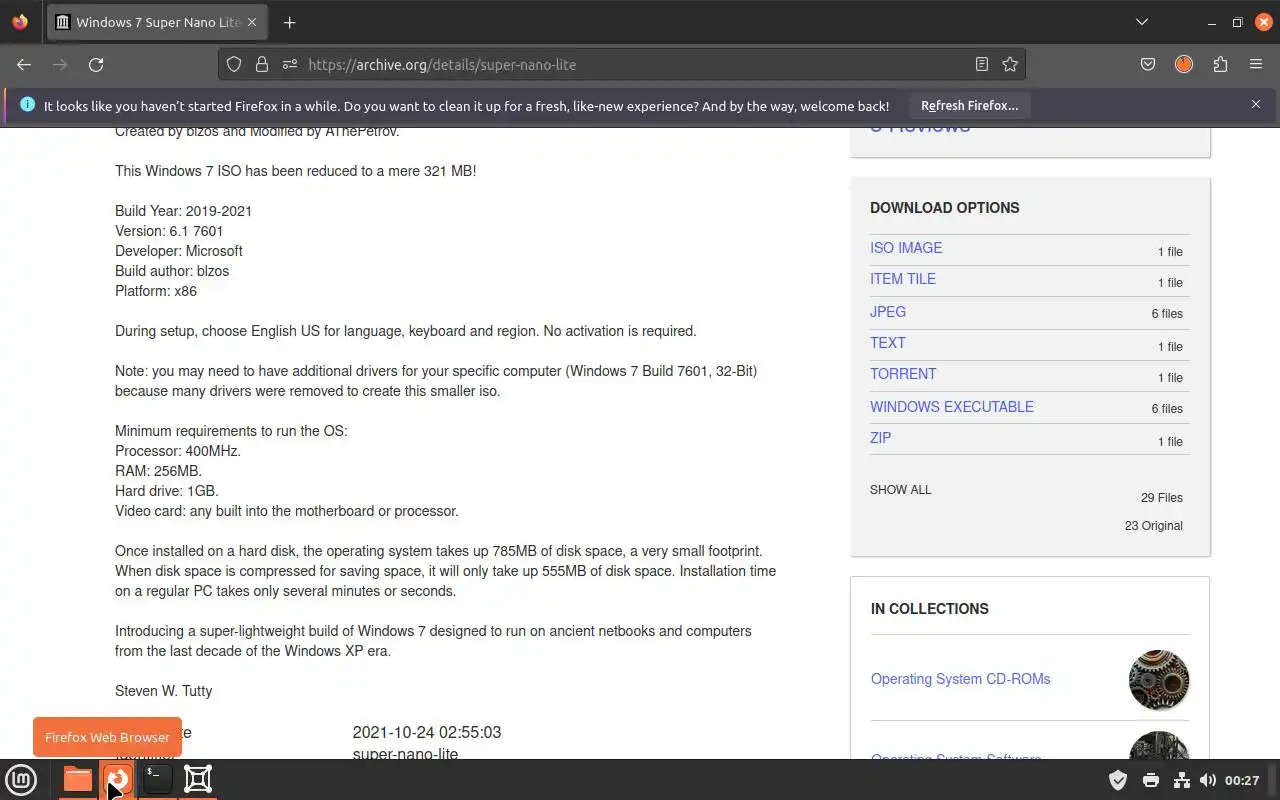Go back to the previous page
This screenshot has width=1280, height=800.
(24, 64)
